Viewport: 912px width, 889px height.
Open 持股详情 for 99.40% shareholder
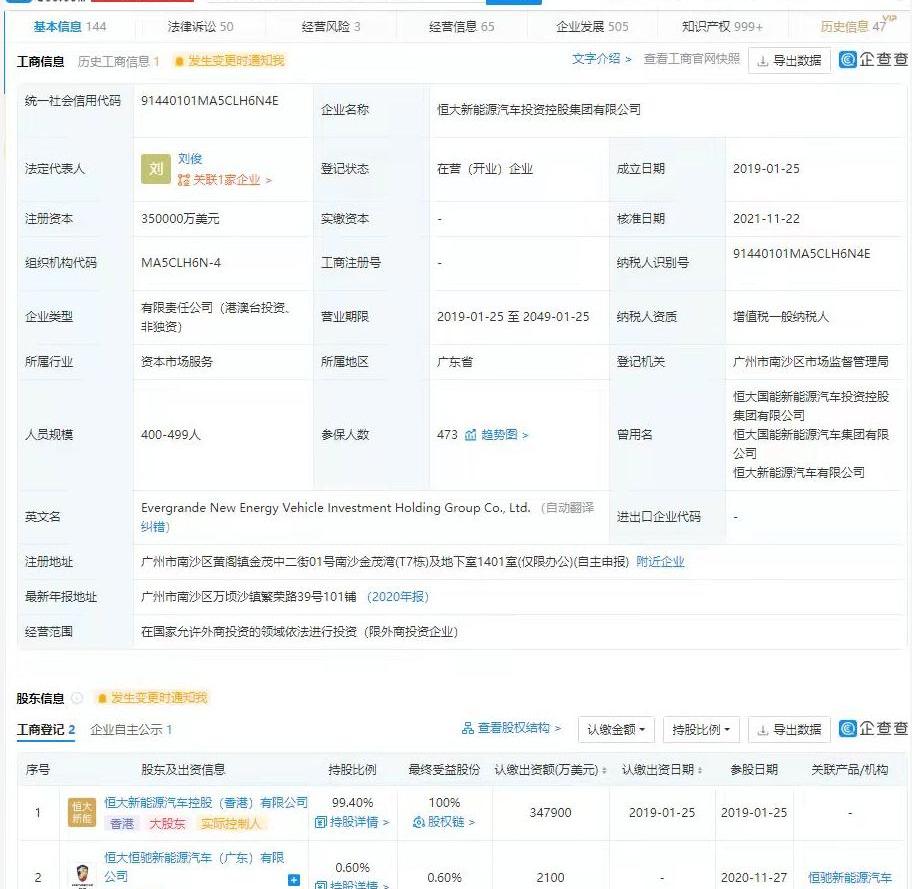click(352, 822)
